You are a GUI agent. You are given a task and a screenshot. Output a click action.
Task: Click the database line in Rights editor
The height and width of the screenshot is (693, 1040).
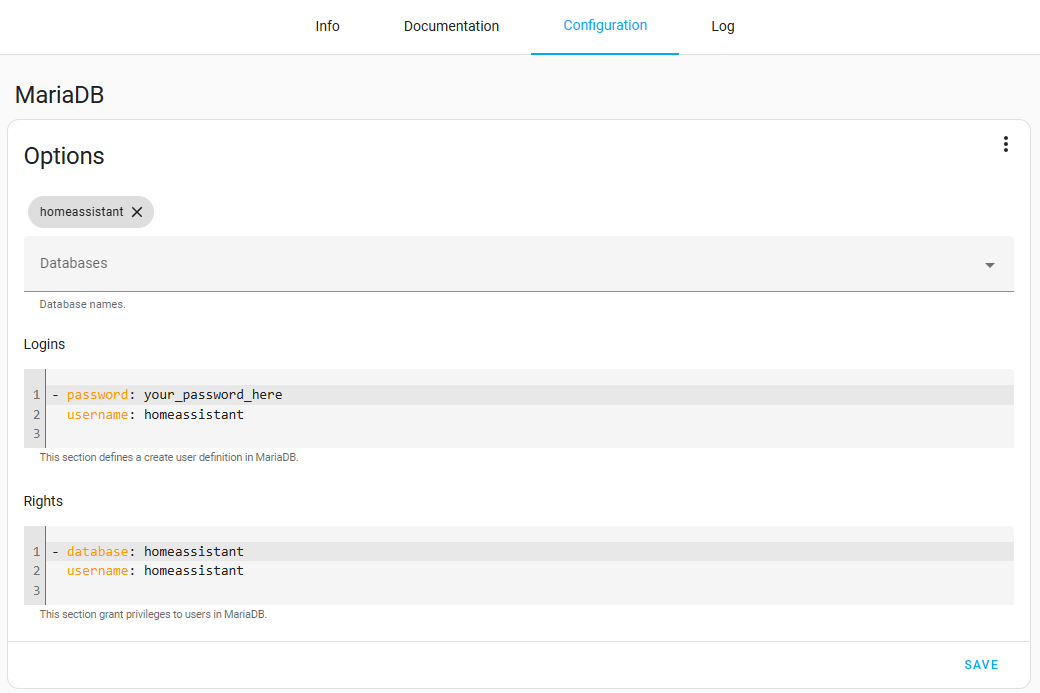tap(530, 551)
